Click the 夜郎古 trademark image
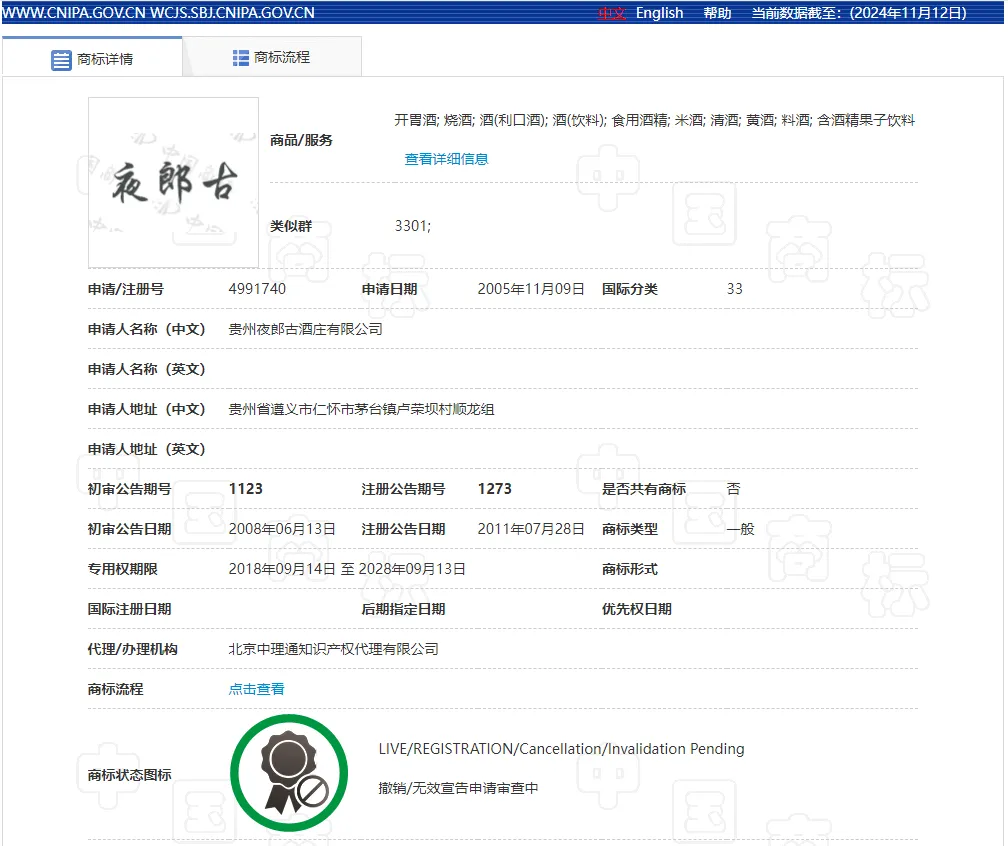 pyautogui.click(x=174, y=183)
